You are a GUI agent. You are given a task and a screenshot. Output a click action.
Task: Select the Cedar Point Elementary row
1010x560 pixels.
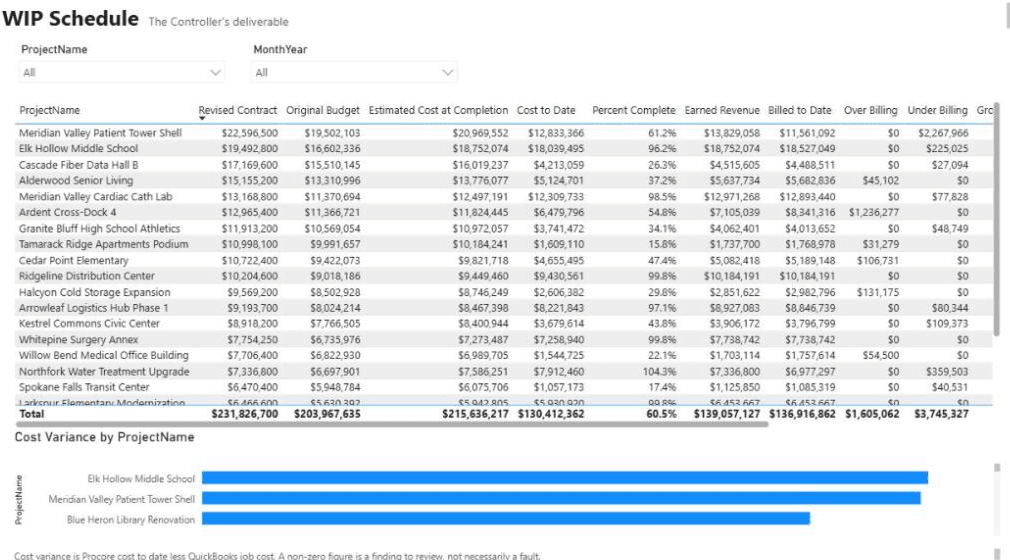click(502, 260)
